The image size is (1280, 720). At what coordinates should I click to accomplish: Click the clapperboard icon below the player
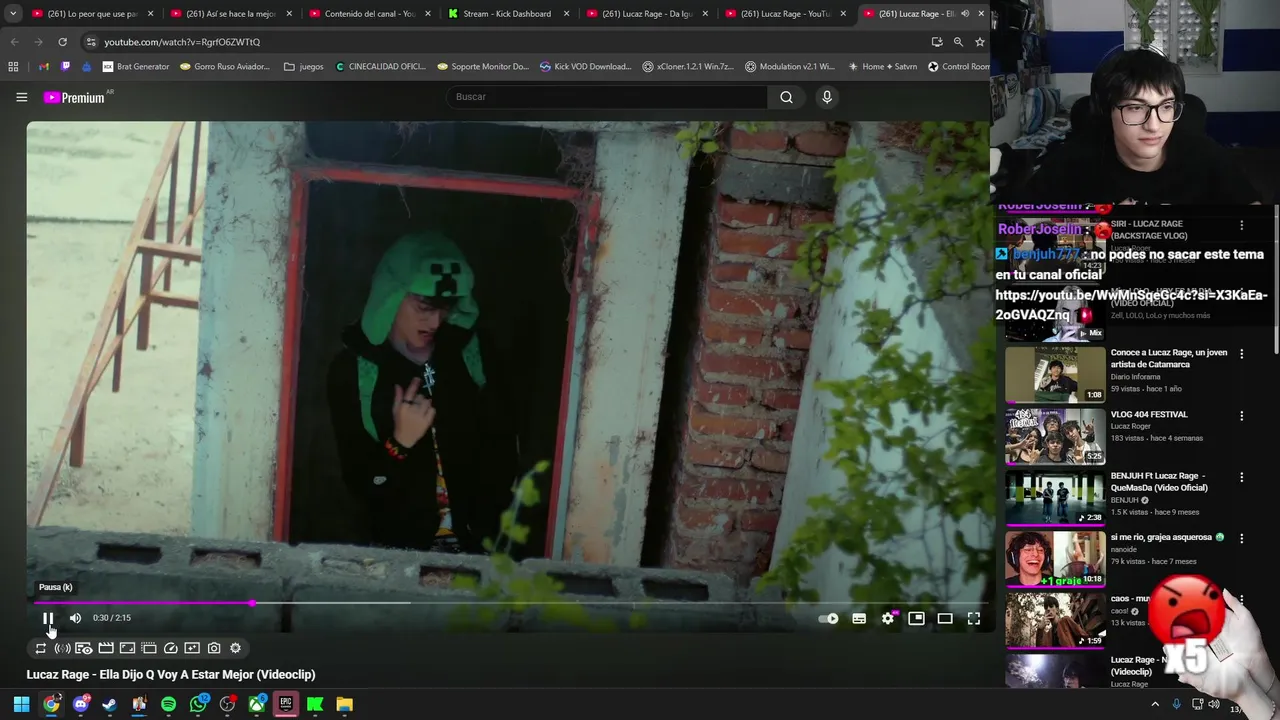click(106, 648)
